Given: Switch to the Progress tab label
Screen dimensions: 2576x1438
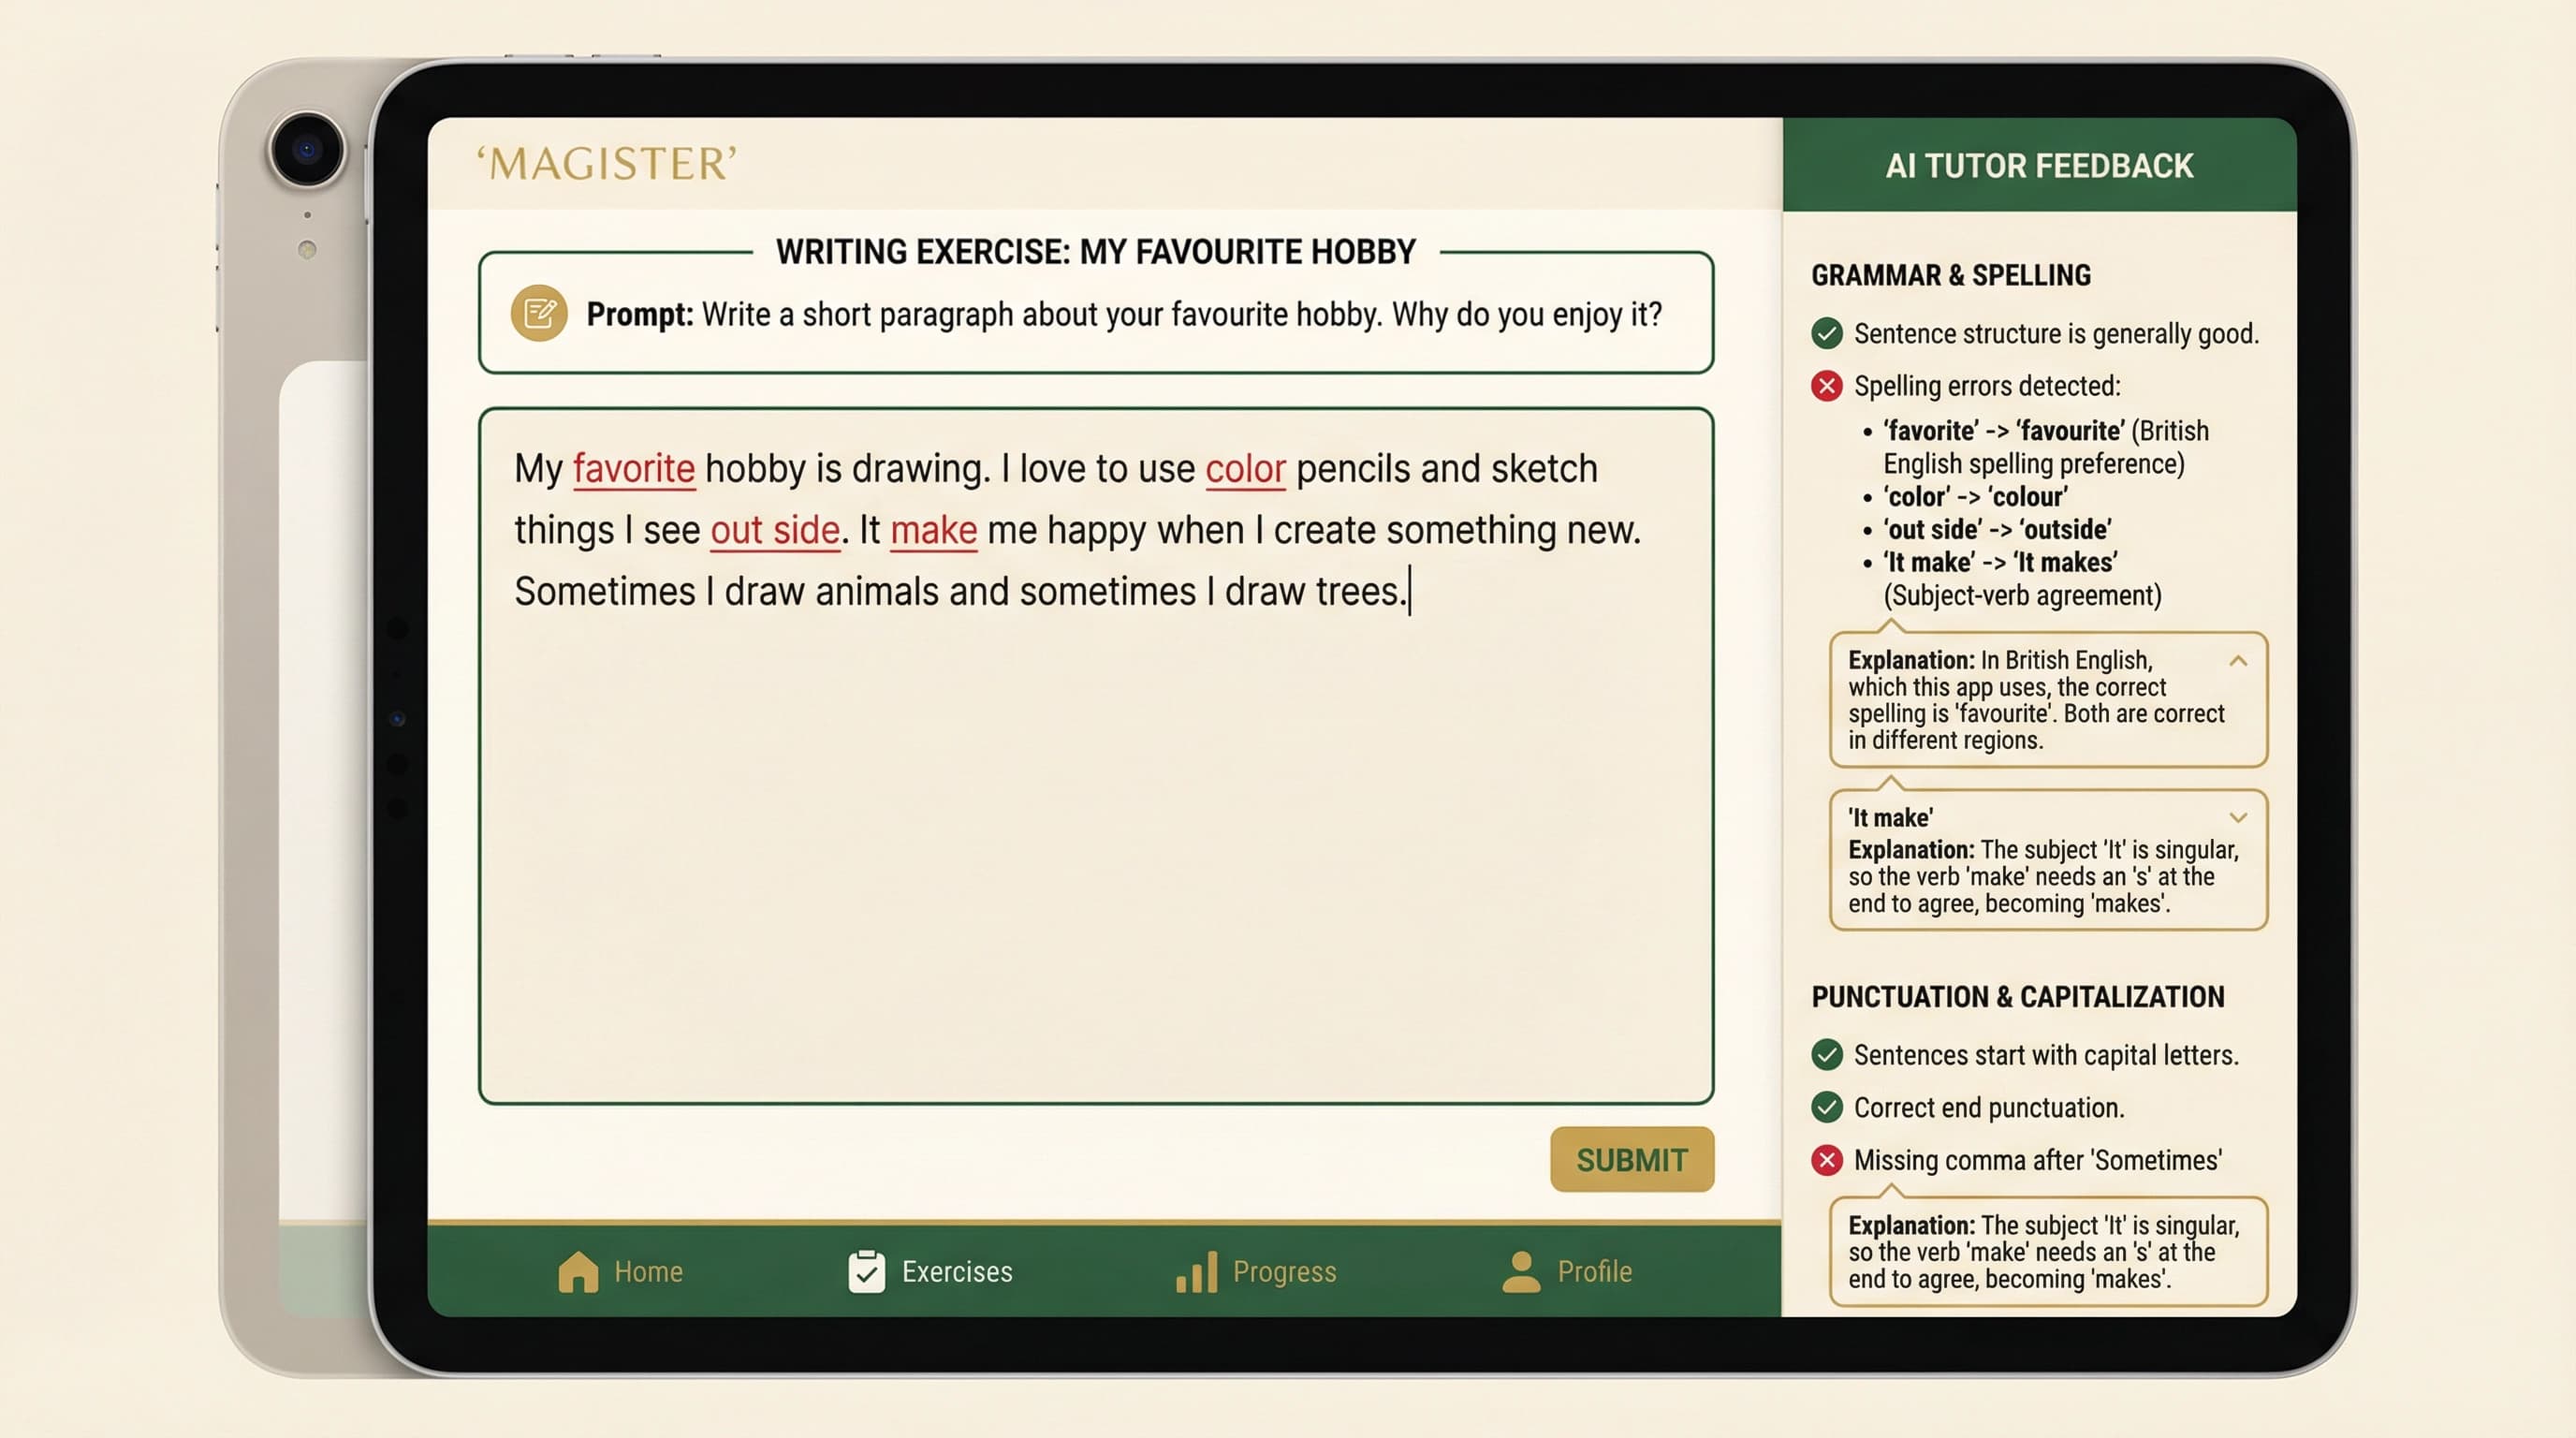Looking at the screenshot, I should click(x=1284, y=1272).
